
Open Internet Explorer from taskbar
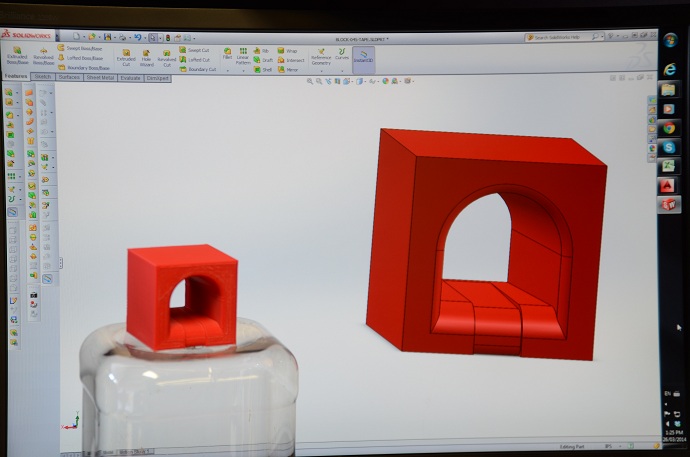click(x=670, y=69)
